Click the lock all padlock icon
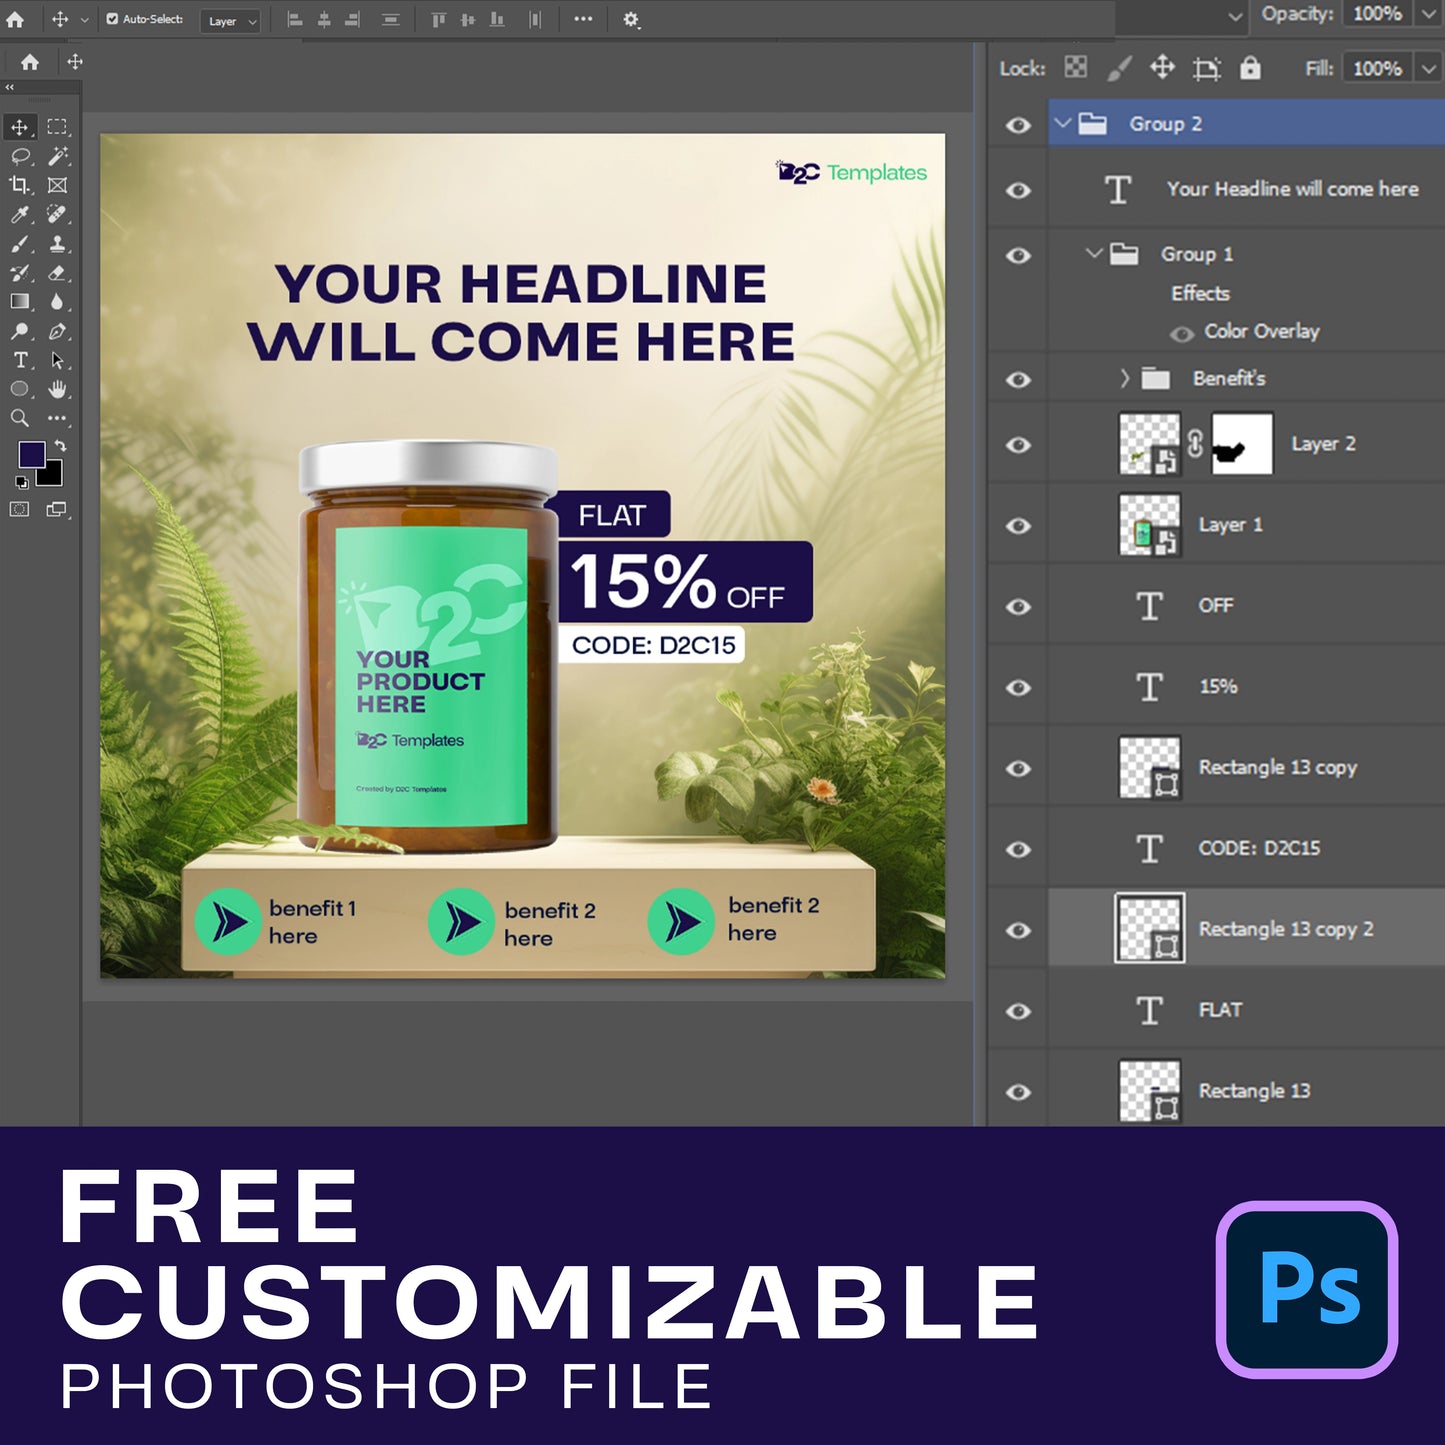 (1250, 68)
